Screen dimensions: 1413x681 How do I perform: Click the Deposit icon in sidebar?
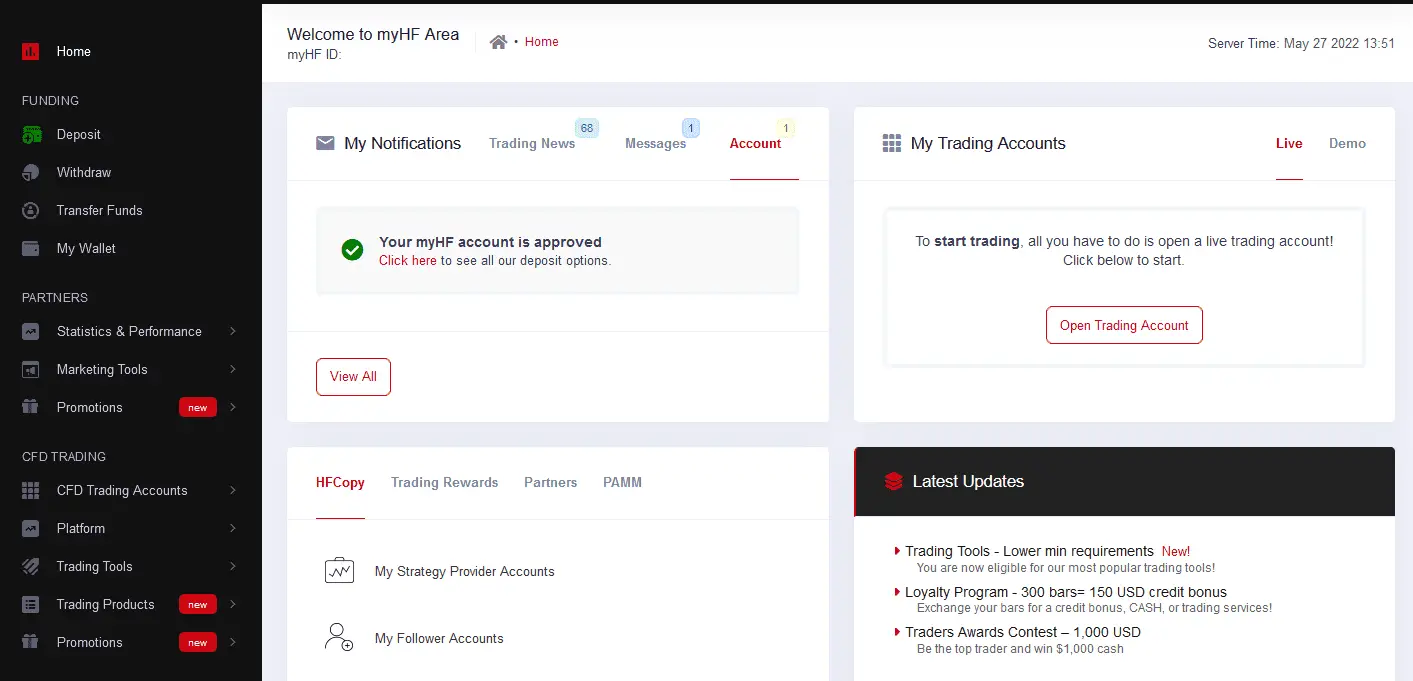click(x=31, y=135)
